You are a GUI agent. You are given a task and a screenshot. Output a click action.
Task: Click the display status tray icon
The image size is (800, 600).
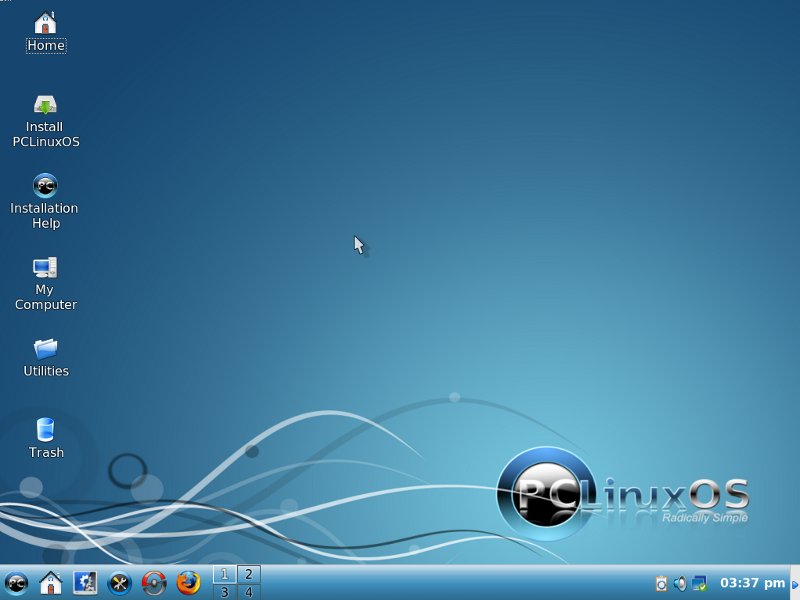699,583
